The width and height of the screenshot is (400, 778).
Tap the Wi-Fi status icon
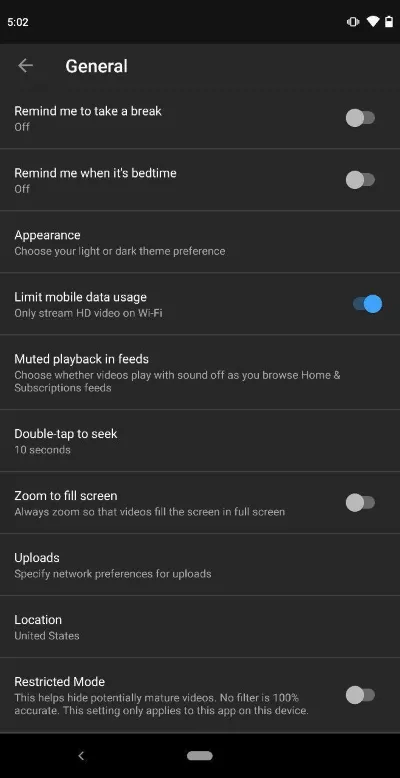tap(373, 22)
